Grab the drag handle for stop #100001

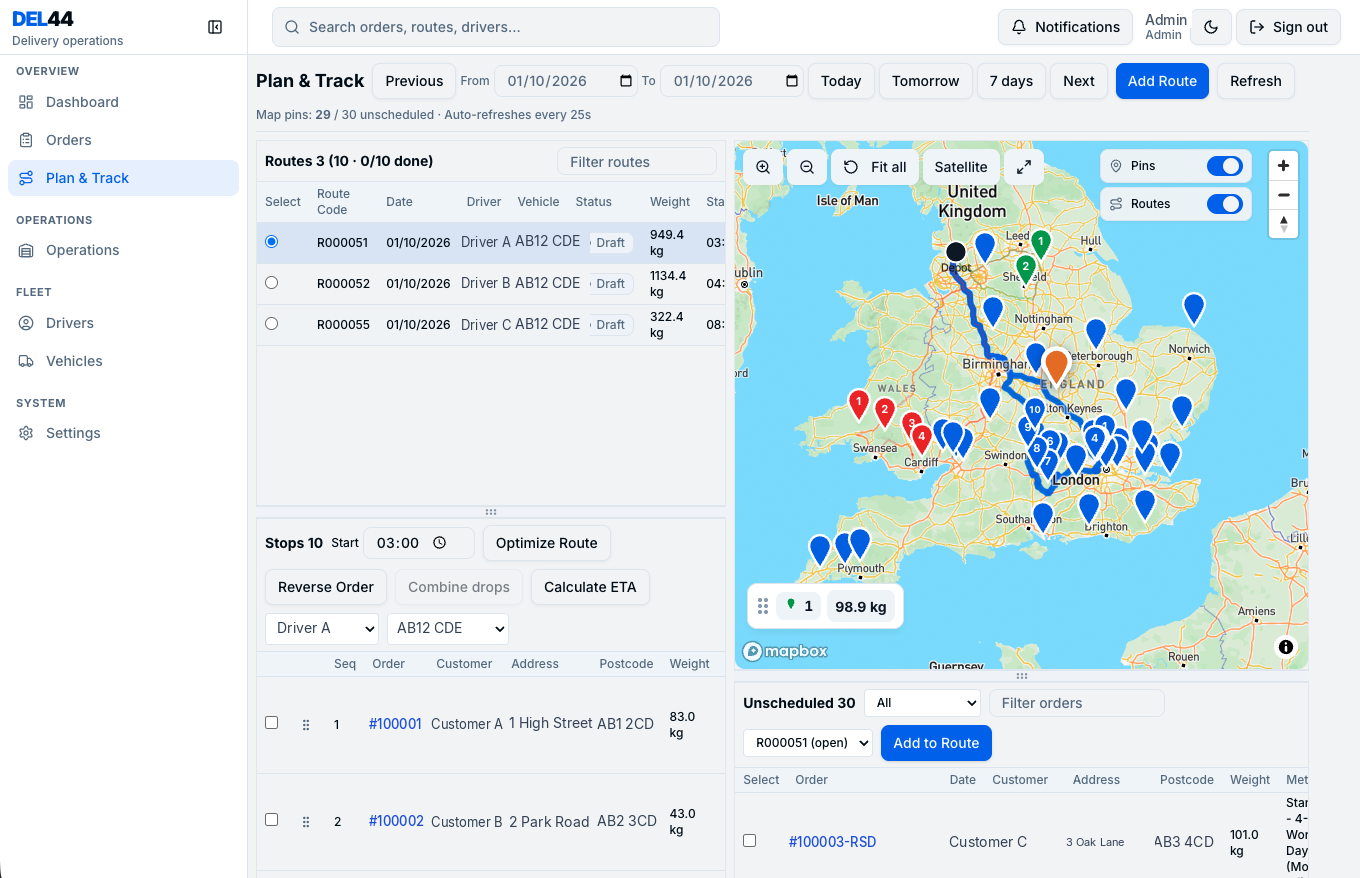coord(306,725)
